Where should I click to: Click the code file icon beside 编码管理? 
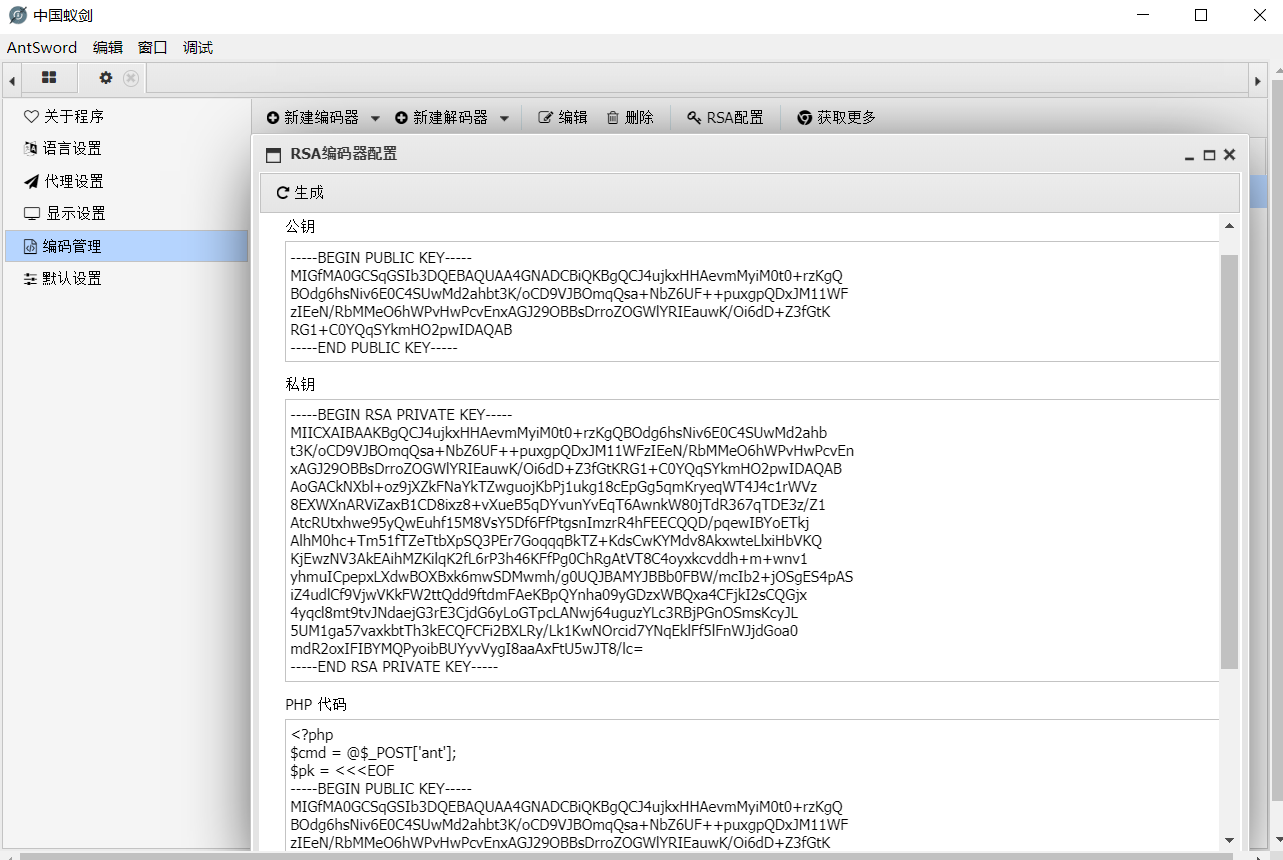31,247
